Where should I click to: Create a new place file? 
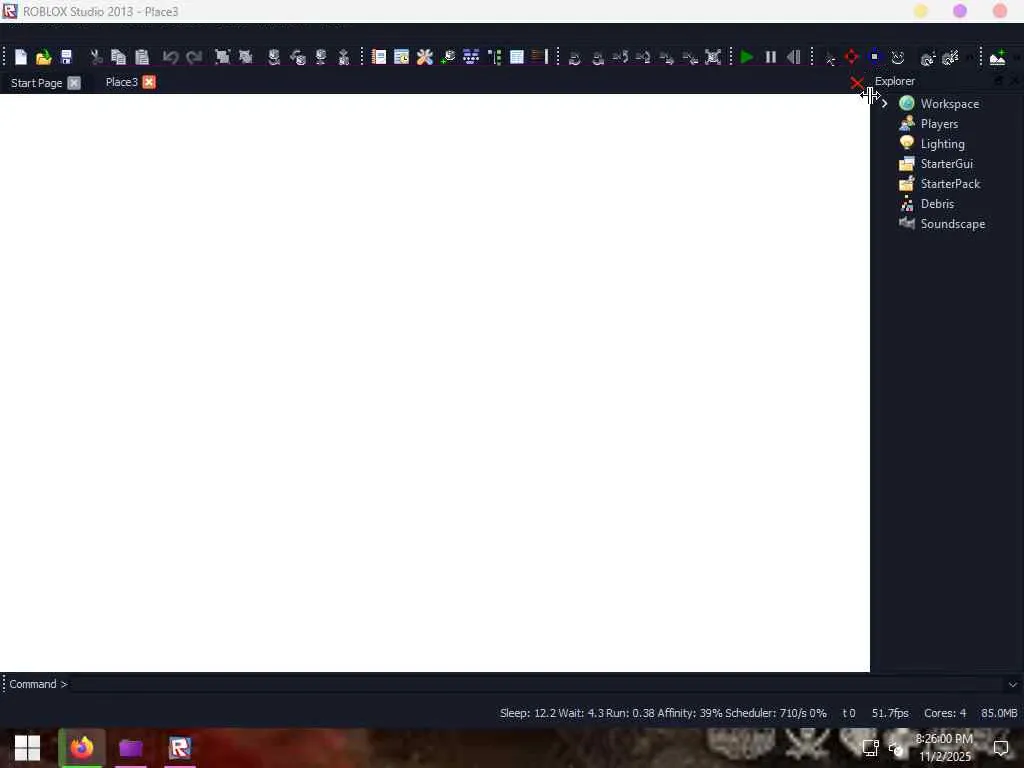point(21,57)
